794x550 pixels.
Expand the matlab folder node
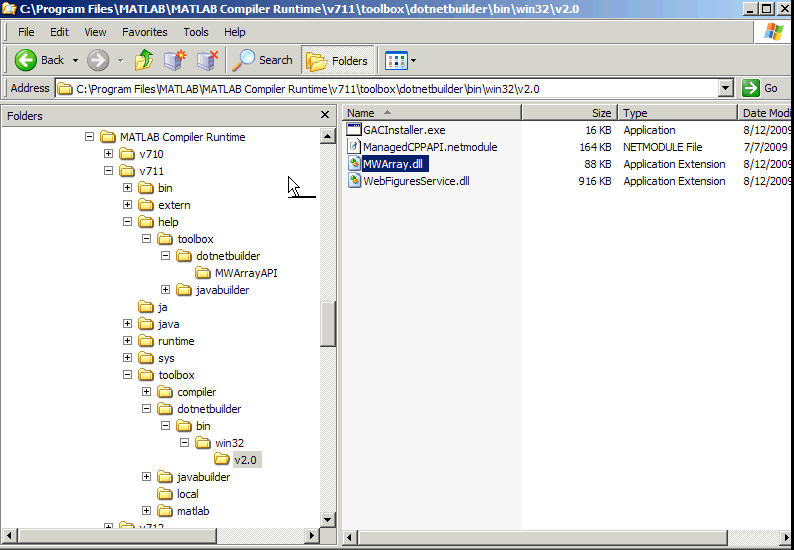click(x=146, y=510)
